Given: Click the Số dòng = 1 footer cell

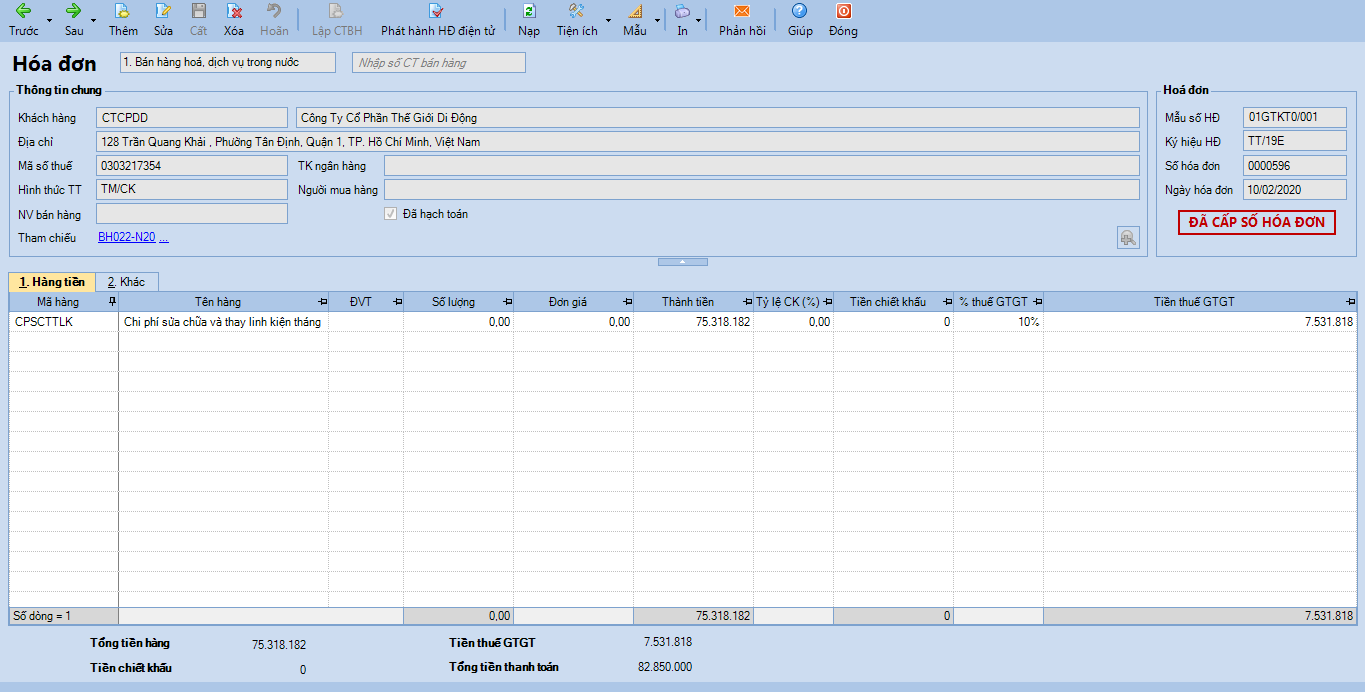Looking at the screenshot, I should (64, 616).
